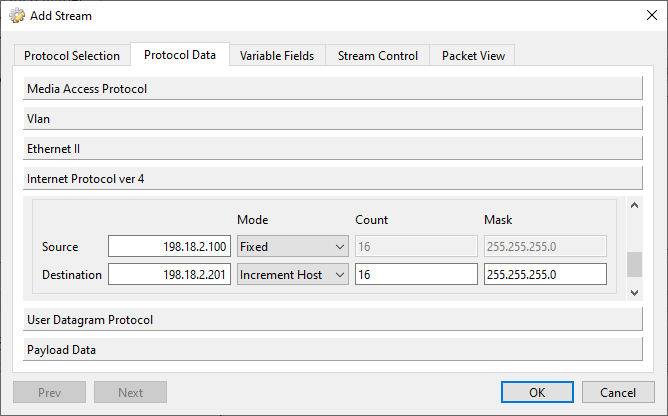Open the Destination Mode dropdown Increment Host
The width and height of the screenshot is (668, 416).
click(x=293, y=274)
